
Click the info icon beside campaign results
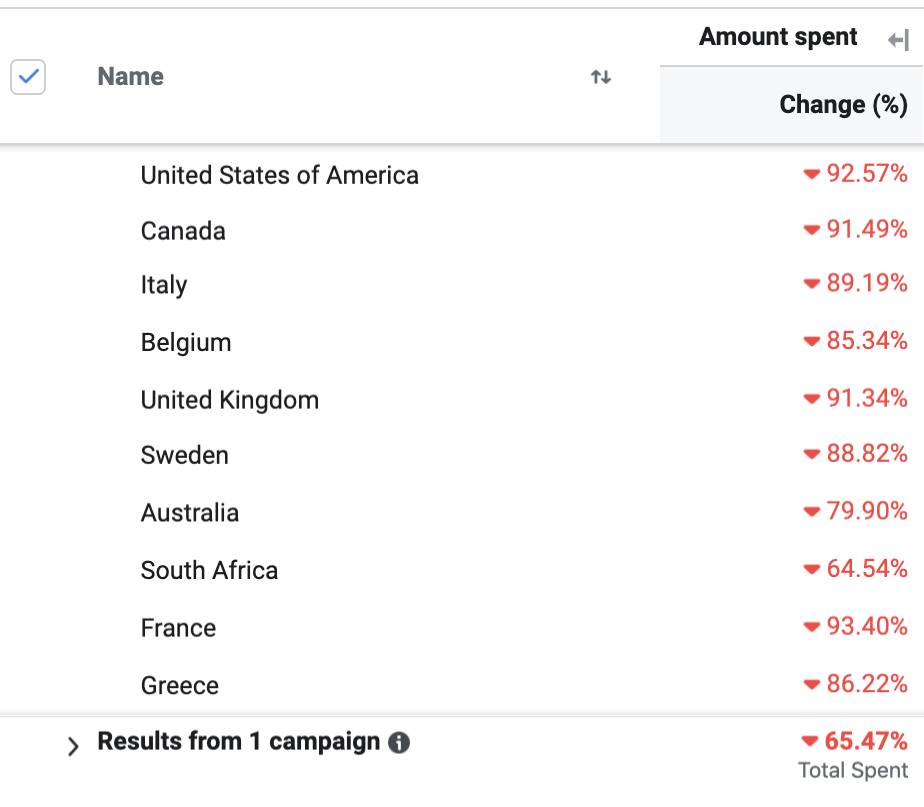pos(399,743)
